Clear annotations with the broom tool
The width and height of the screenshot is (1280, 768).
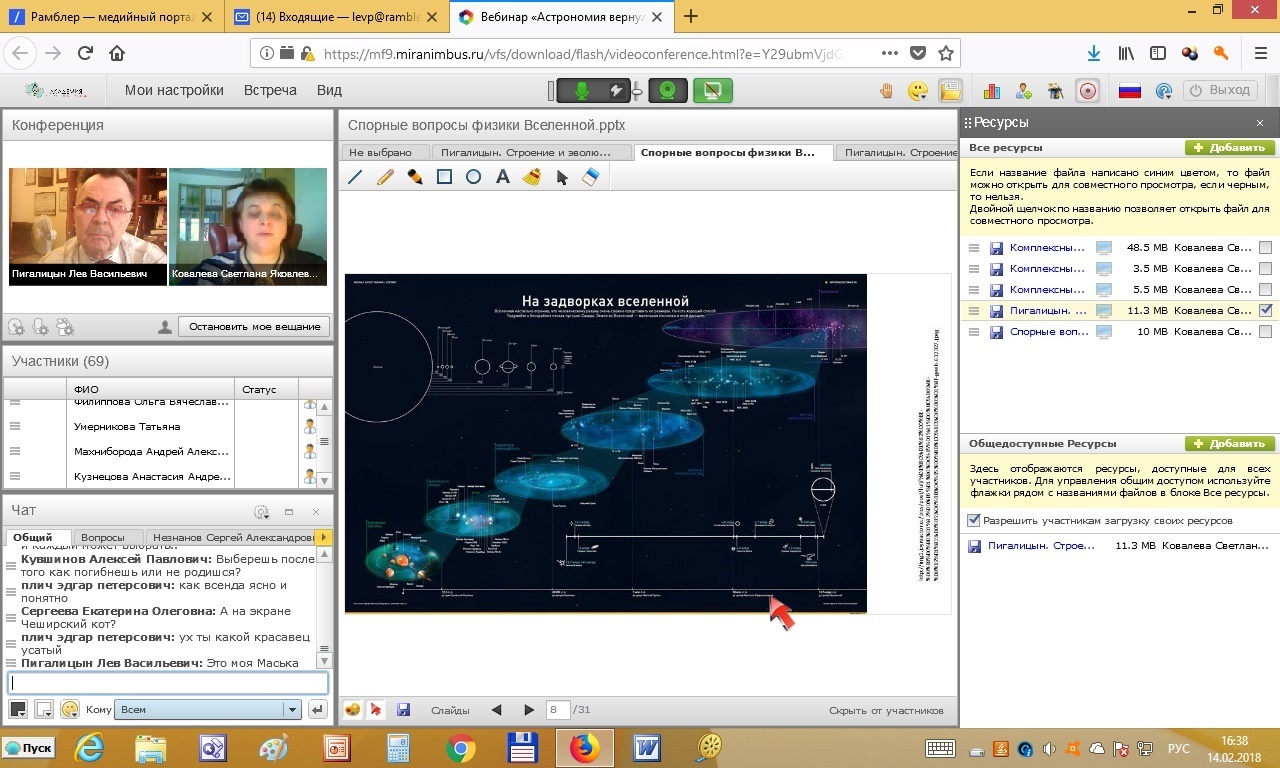532,177
